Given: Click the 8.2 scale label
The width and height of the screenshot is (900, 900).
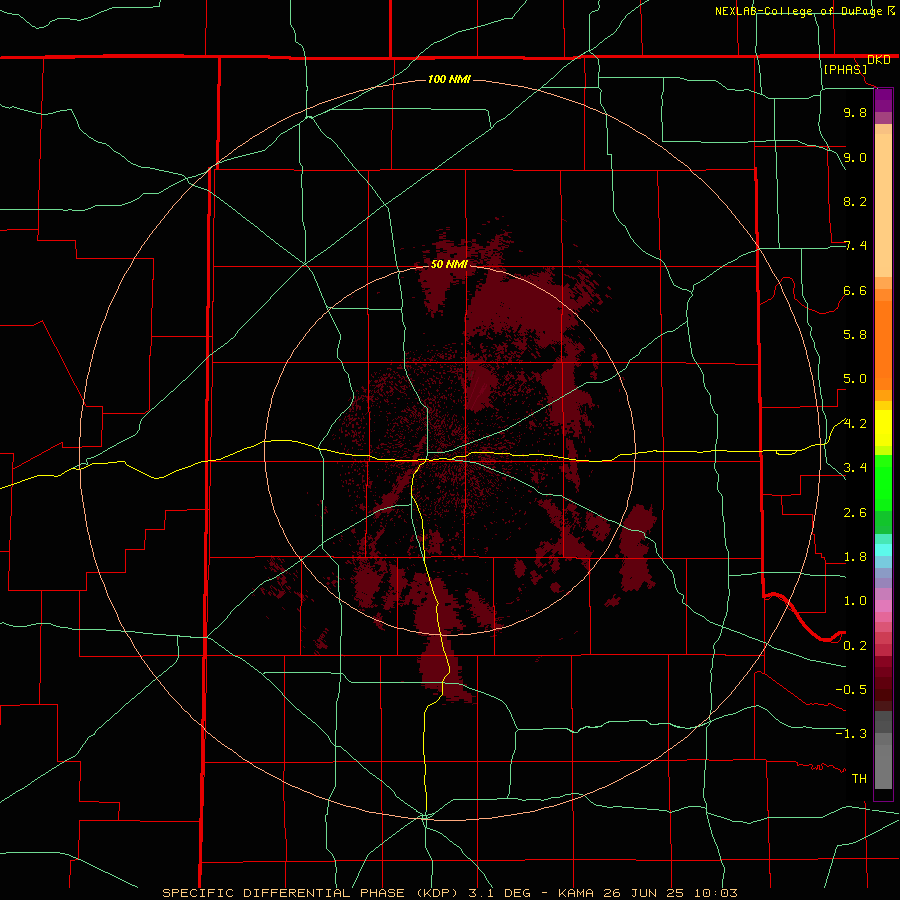Looking at the screenshot, I should (x=855, y=201).
